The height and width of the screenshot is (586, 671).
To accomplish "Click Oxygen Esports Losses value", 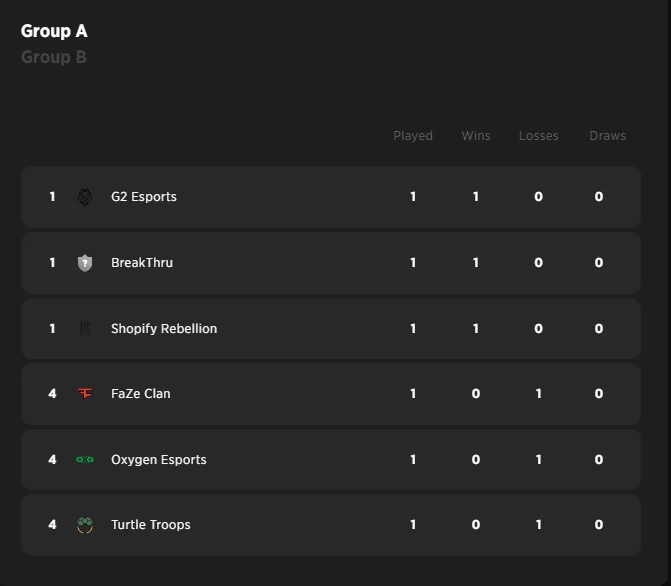I will (x=538, y=459).
